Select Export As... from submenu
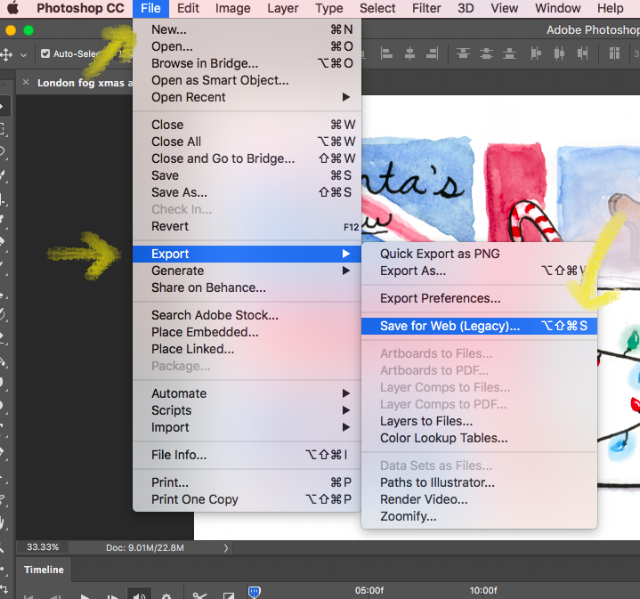The width and height of the screenshot is (640, 599). 479,271
